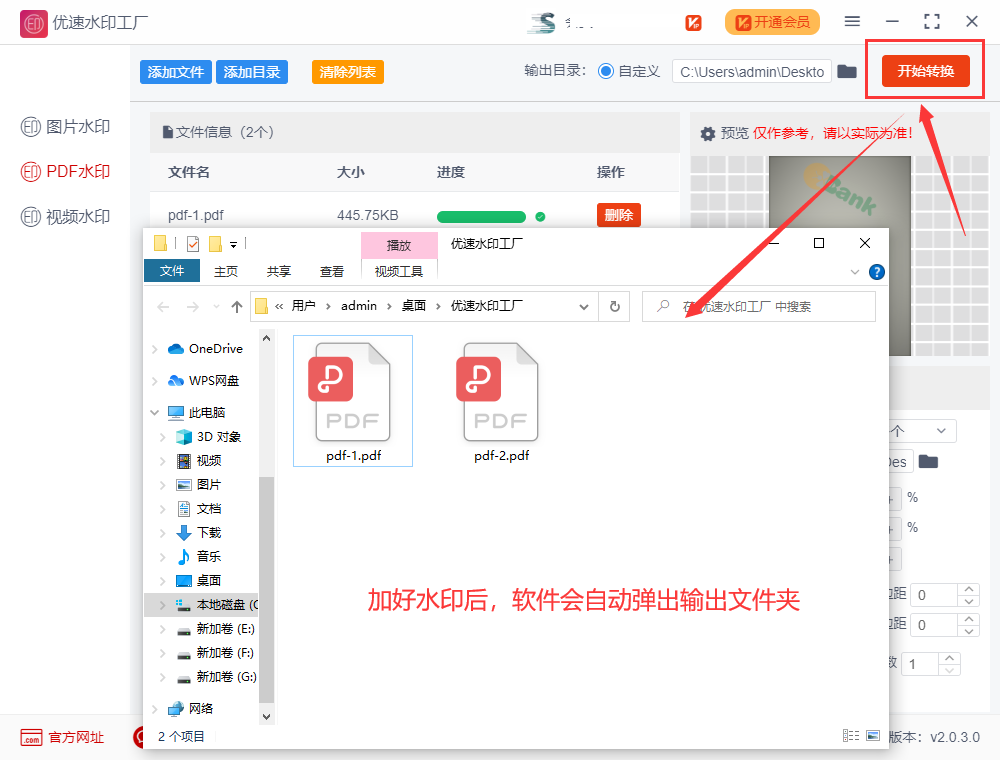
Task: Click the search box in Explorer
Action: pos(759,307)
